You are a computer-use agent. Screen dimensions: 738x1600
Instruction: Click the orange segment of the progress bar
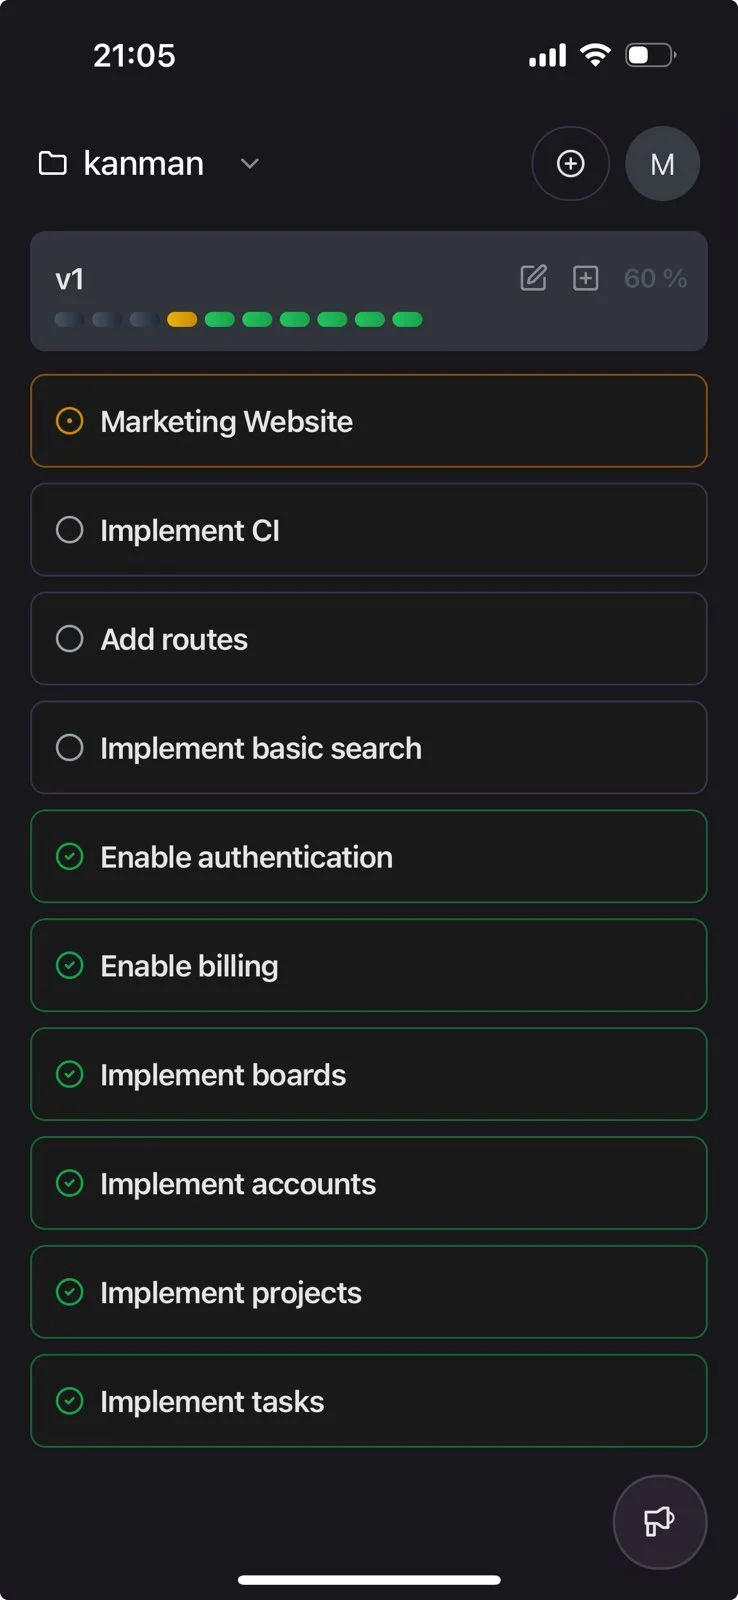coord(181,319)
